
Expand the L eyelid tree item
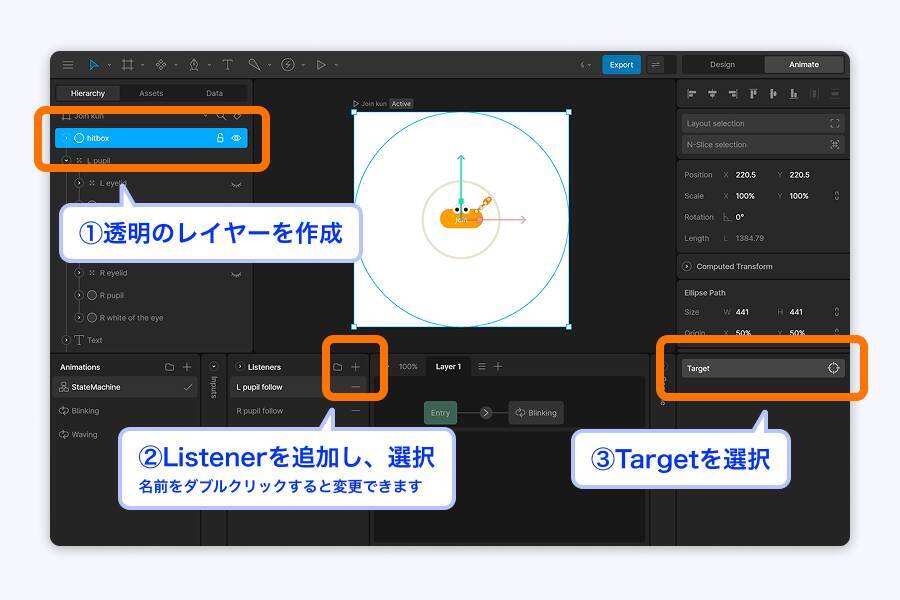(x=78, y=184)
